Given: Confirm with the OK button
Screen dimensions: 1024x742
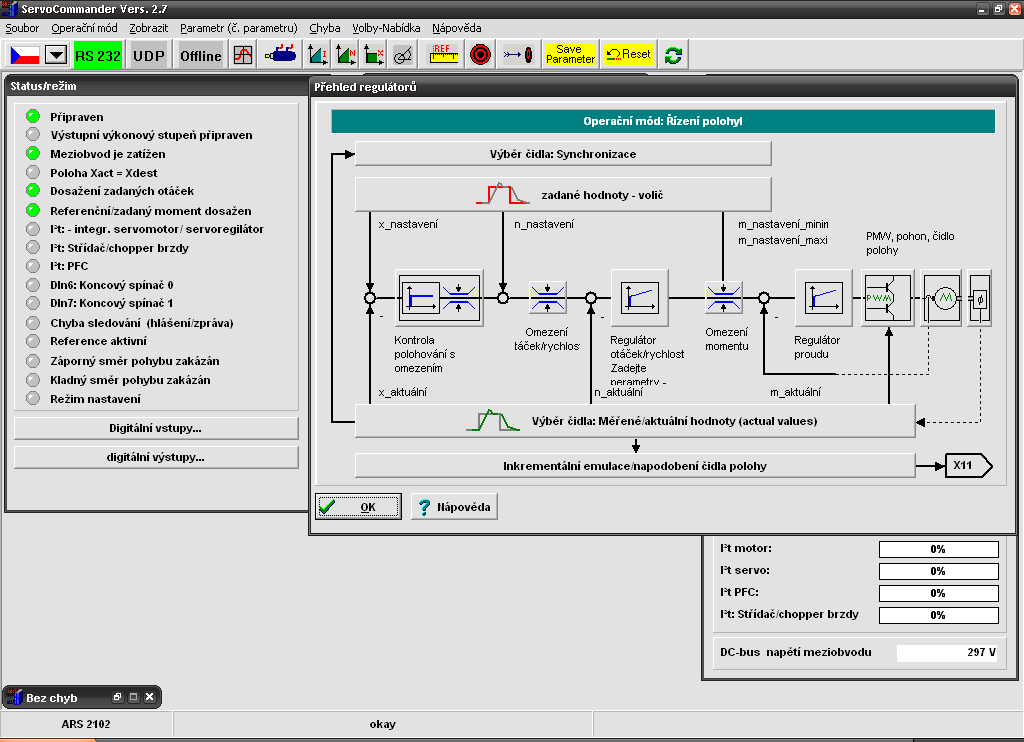Looking at the screenshot, I should tap(358, 507).
